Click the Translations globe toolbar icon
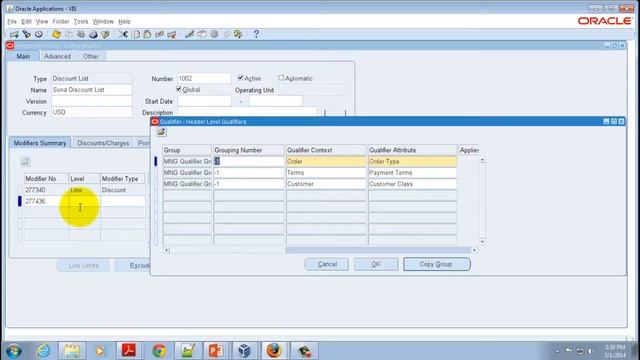 coord(214,34)
